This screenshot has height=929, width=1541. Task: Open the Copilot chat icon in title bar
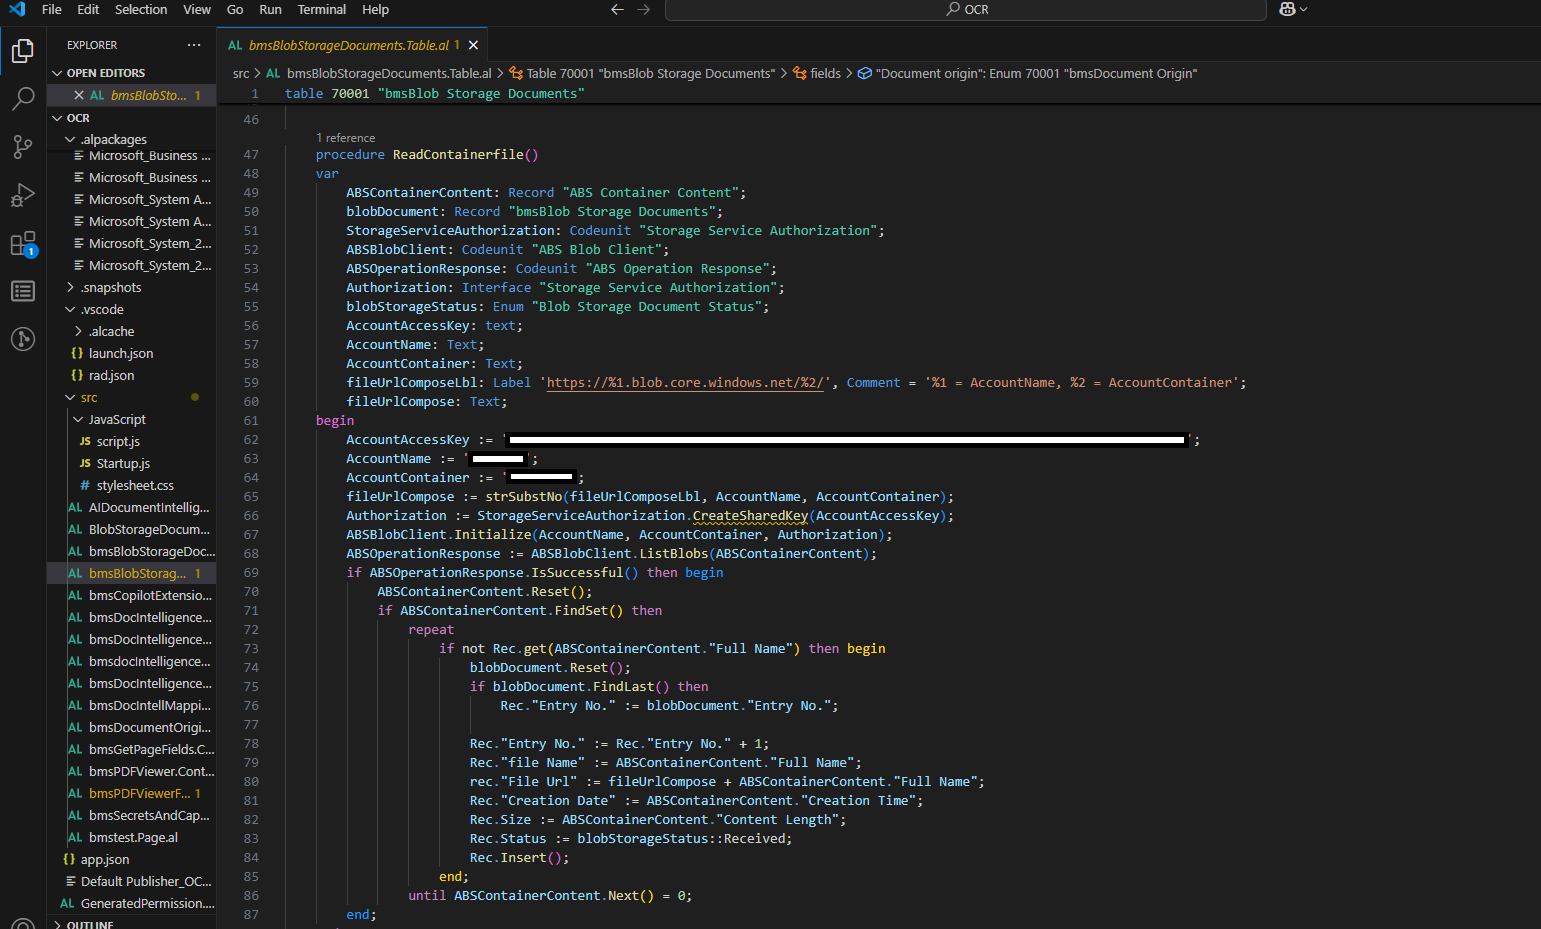(1287, 10)
